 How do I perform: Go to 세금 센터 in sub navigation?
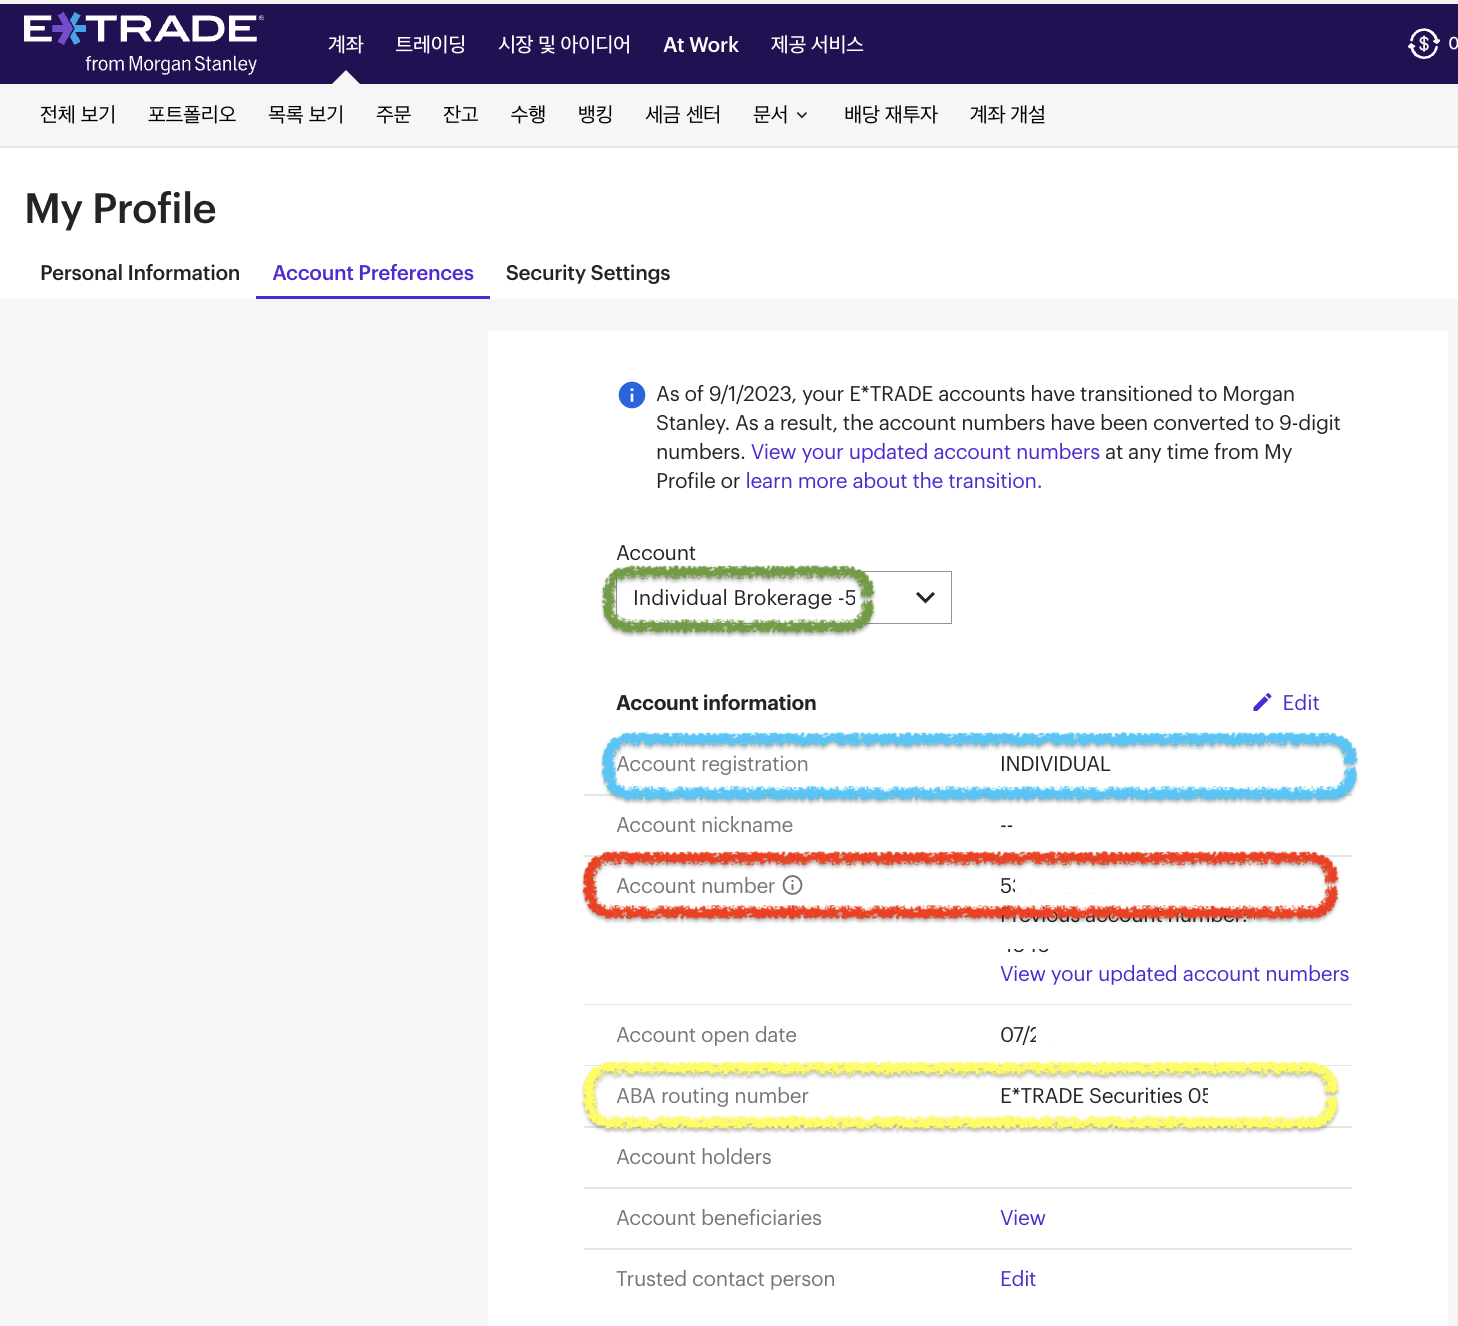pos(683,114)
